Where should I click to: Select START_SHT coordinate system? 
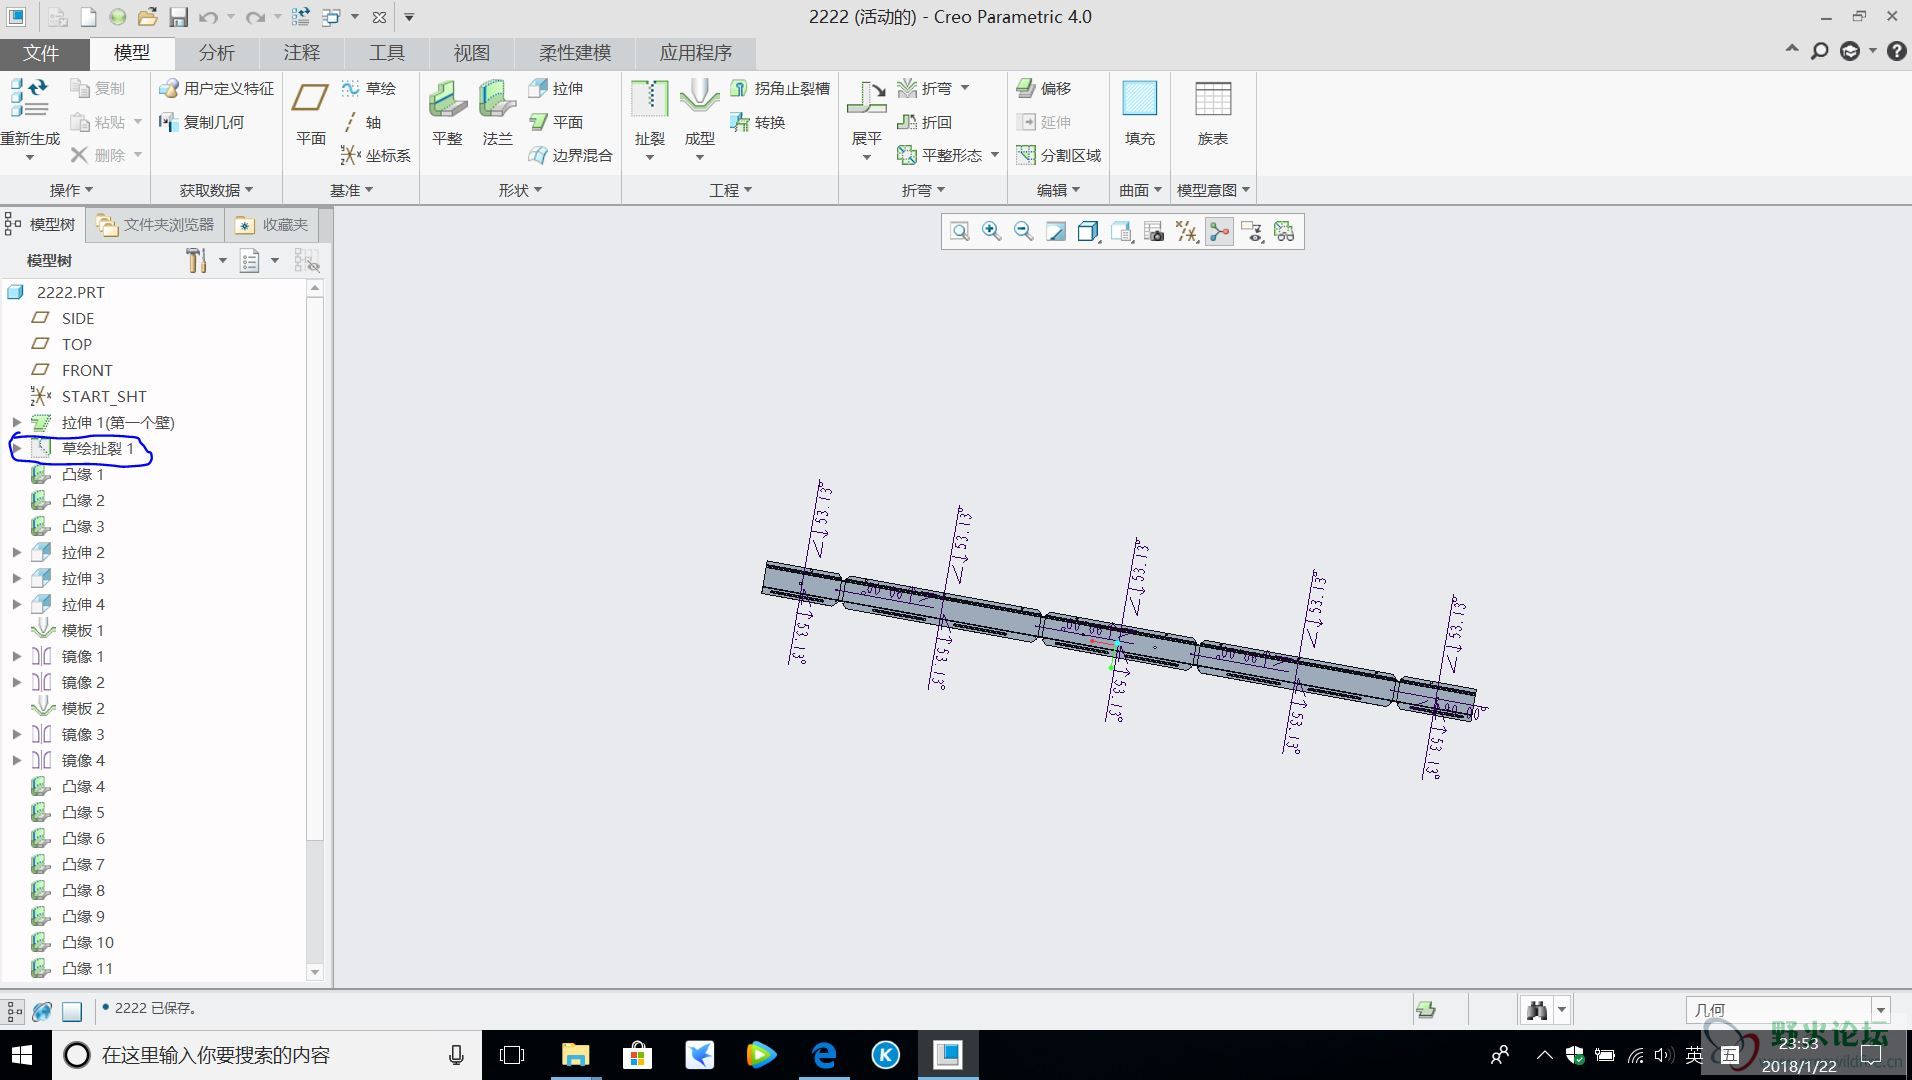pos(103,396)
